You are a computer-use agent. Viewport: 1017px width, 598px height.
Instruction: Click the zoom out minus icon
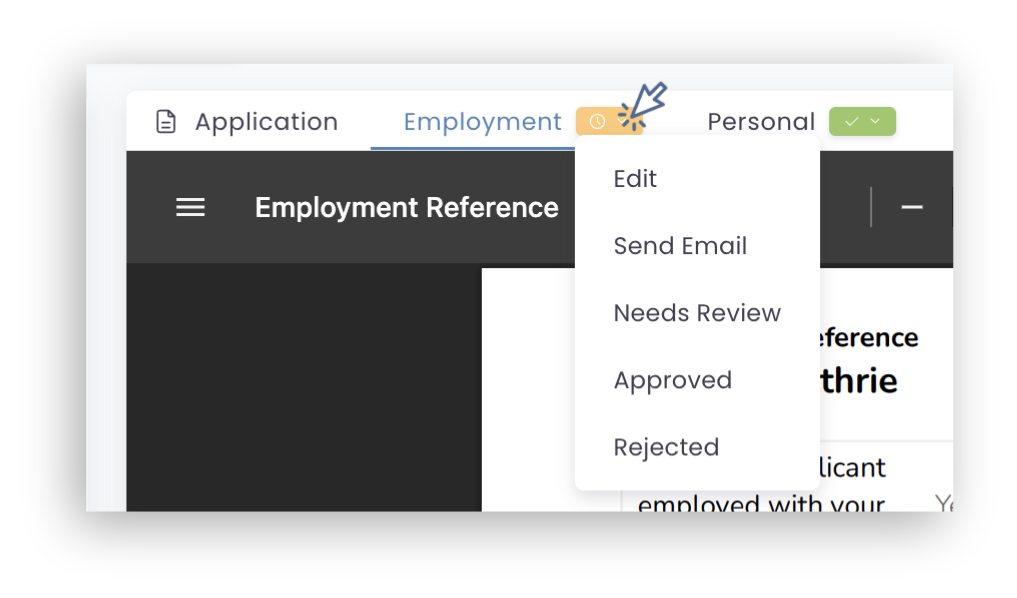[912, 208]
